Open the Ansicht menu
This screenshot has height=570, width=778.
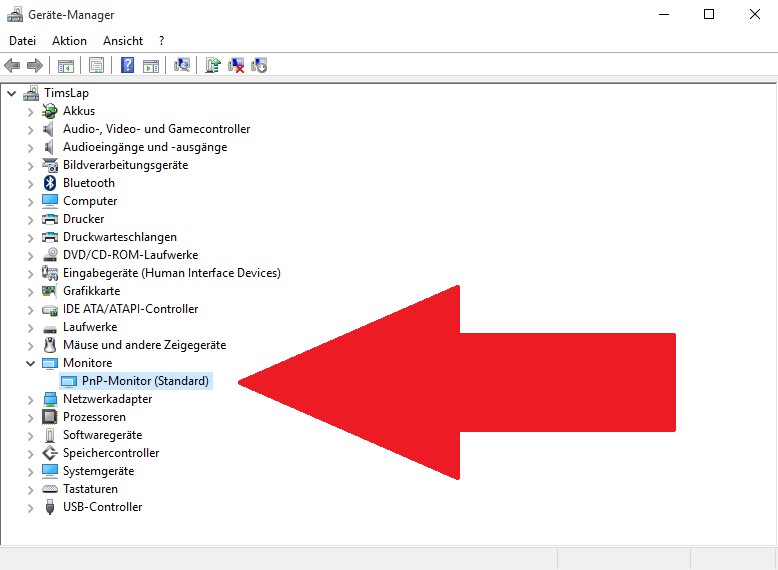point(123,41)
